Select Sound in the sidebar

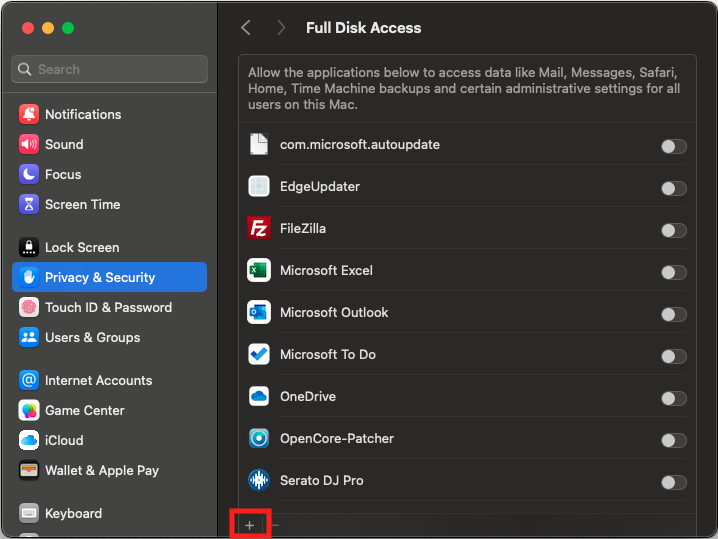tap(109, 144)
